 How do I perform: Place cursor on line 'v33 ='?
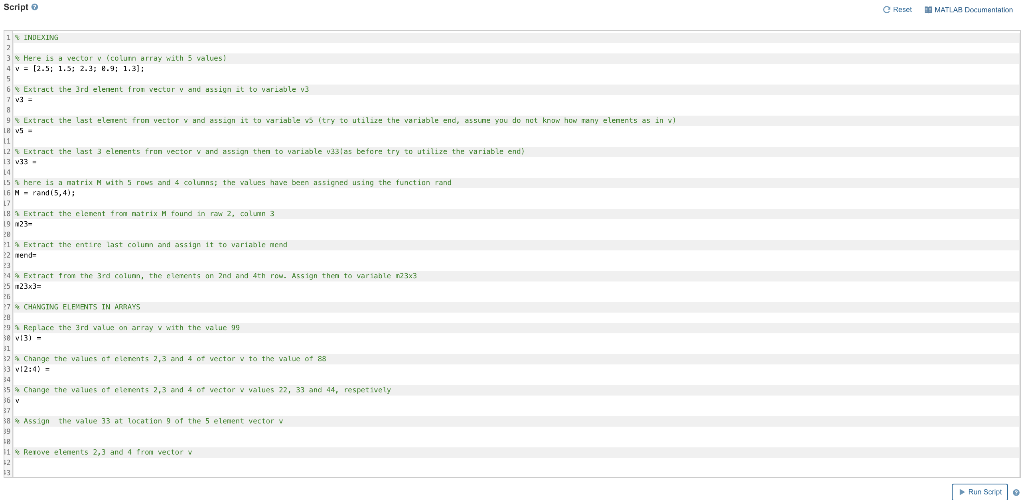(x=25, y=162)
